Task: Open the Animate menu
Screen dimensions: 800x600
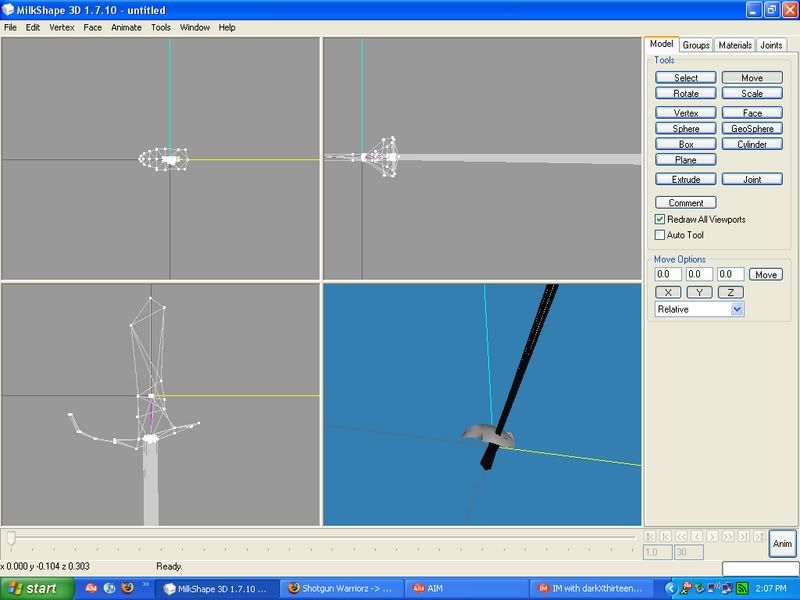Action: [x=126, y=28]
